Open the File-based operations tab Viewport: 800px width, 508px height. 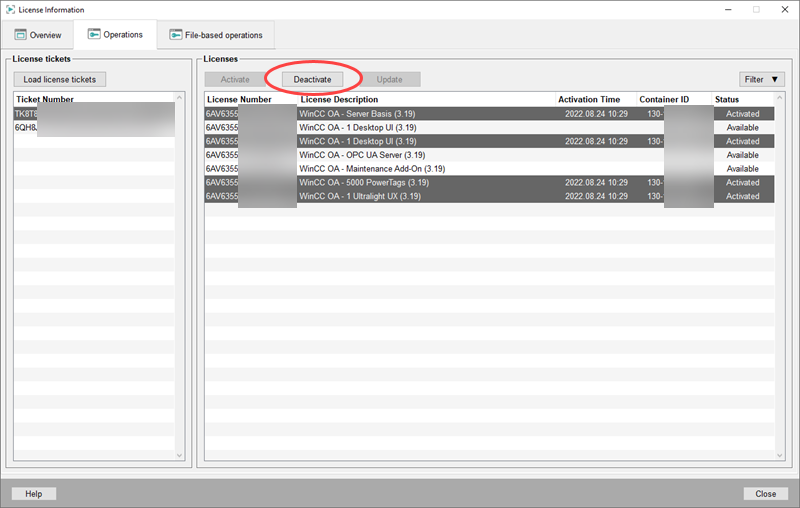pos(216,35)
